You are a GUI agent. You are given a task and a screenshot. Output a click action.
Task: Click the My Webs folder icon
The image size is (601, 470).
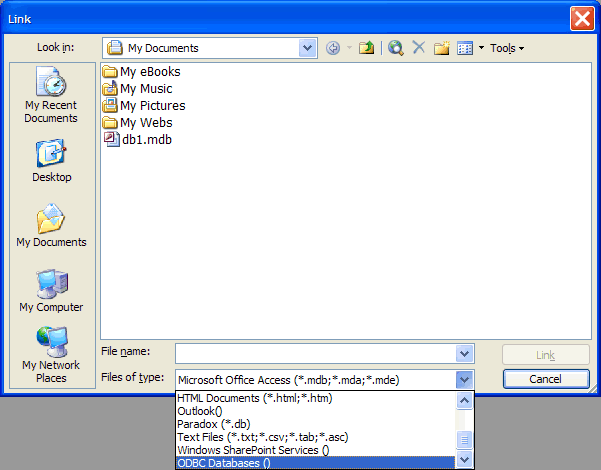(x=110, y=123)
